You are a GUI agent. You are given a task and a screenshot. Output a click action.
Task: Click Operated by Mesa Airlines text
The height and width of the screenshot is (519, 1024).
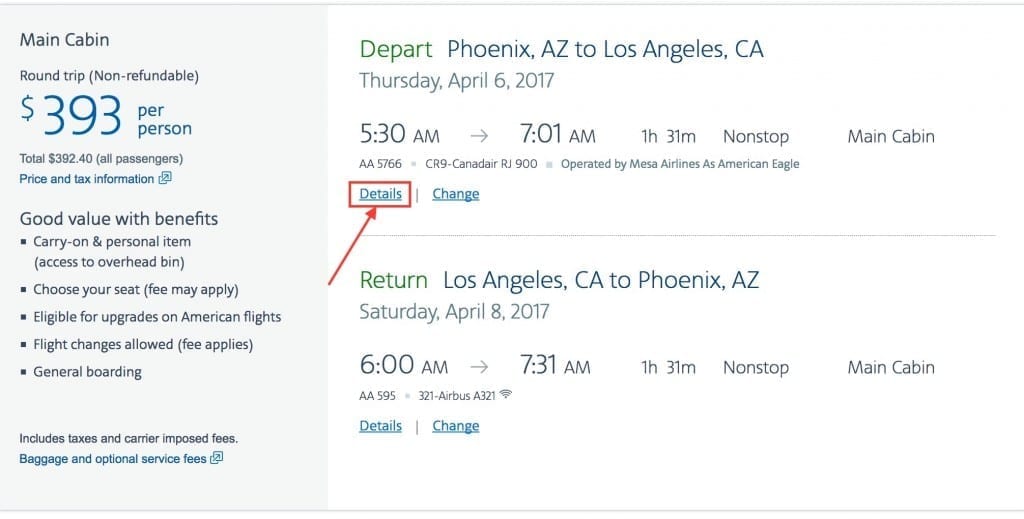click(x=680, y=164)
